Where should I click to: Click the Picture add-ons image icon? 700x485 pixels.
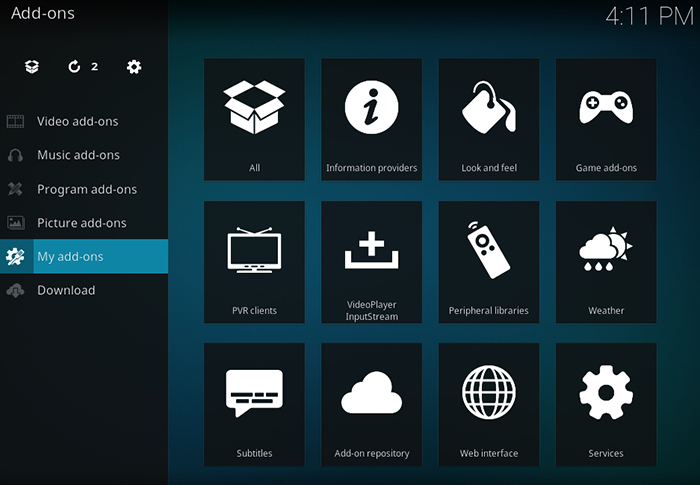tap(15, 222)
